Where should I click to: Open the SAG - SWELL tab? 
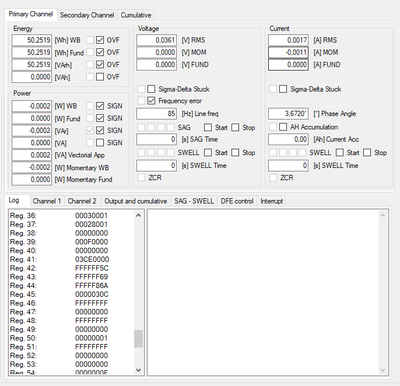click(x=194, y=201)
